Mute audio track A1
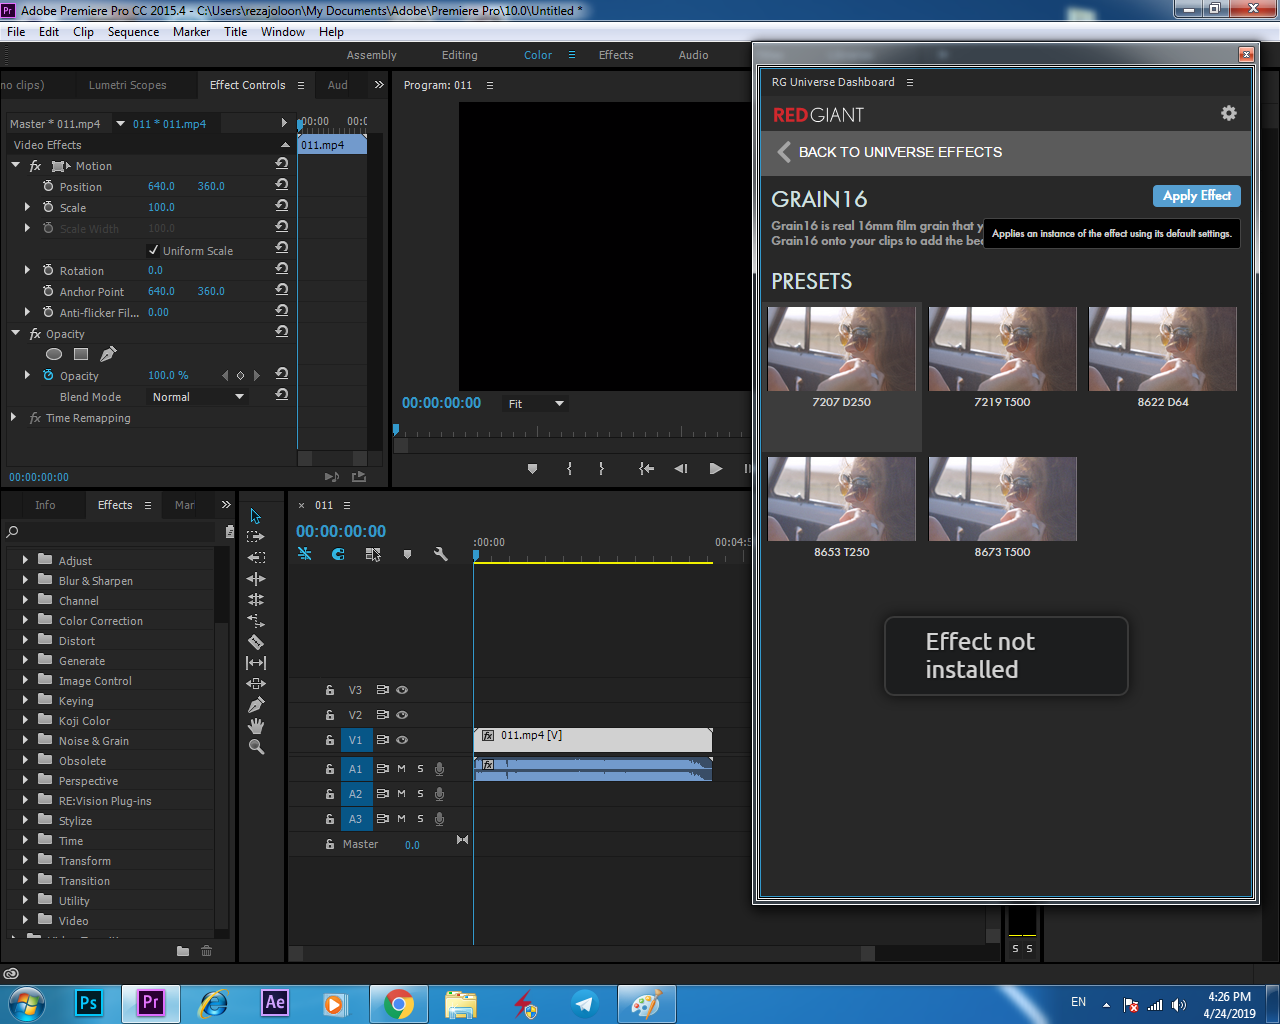Viewport: 1280px width, 1024px height. pyautogui.click(x=401, y=768)
